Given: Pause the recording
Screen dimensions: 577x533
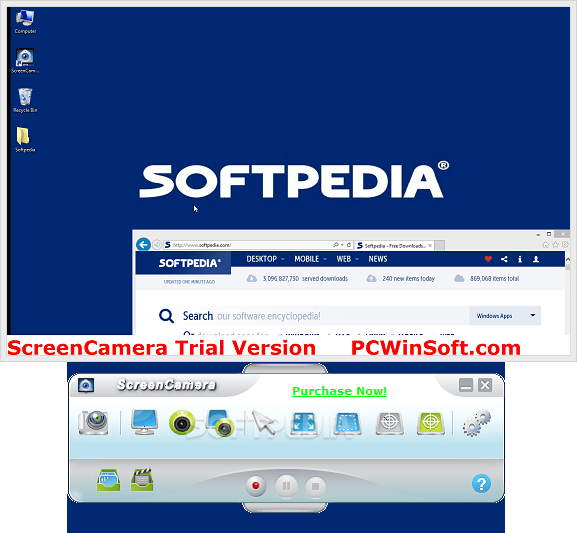Looking at the screenshot, I should (x=286, y=486).
